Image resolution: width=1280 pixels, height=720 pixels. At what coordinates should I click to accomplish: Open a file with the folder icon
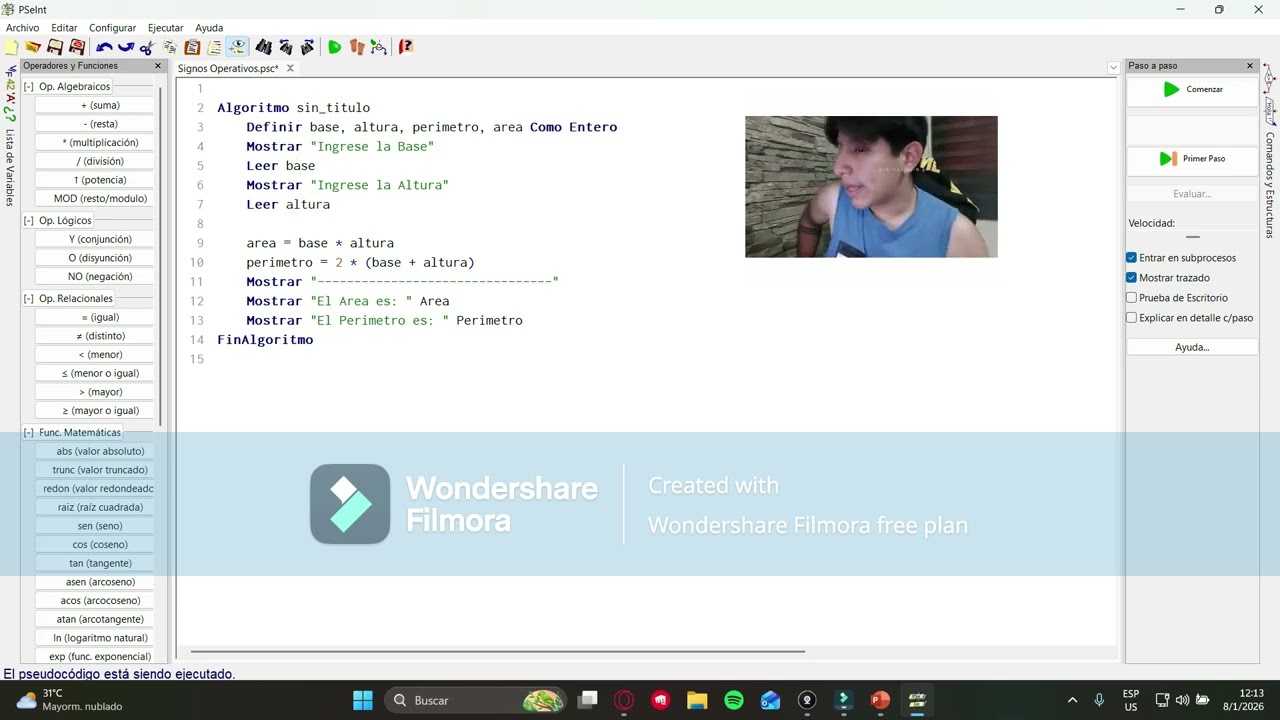coord(33,47)
